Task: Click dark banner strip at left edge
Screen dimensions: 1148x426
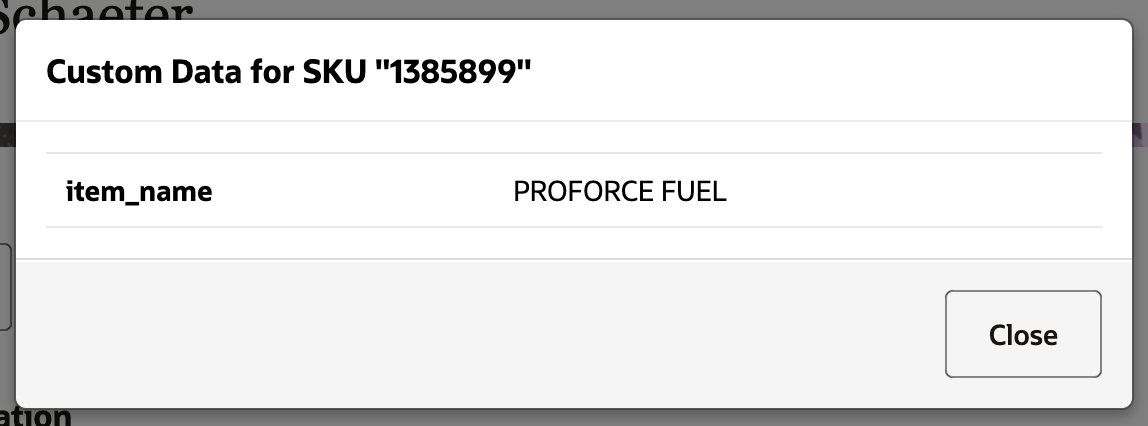Action: [7, 134]
